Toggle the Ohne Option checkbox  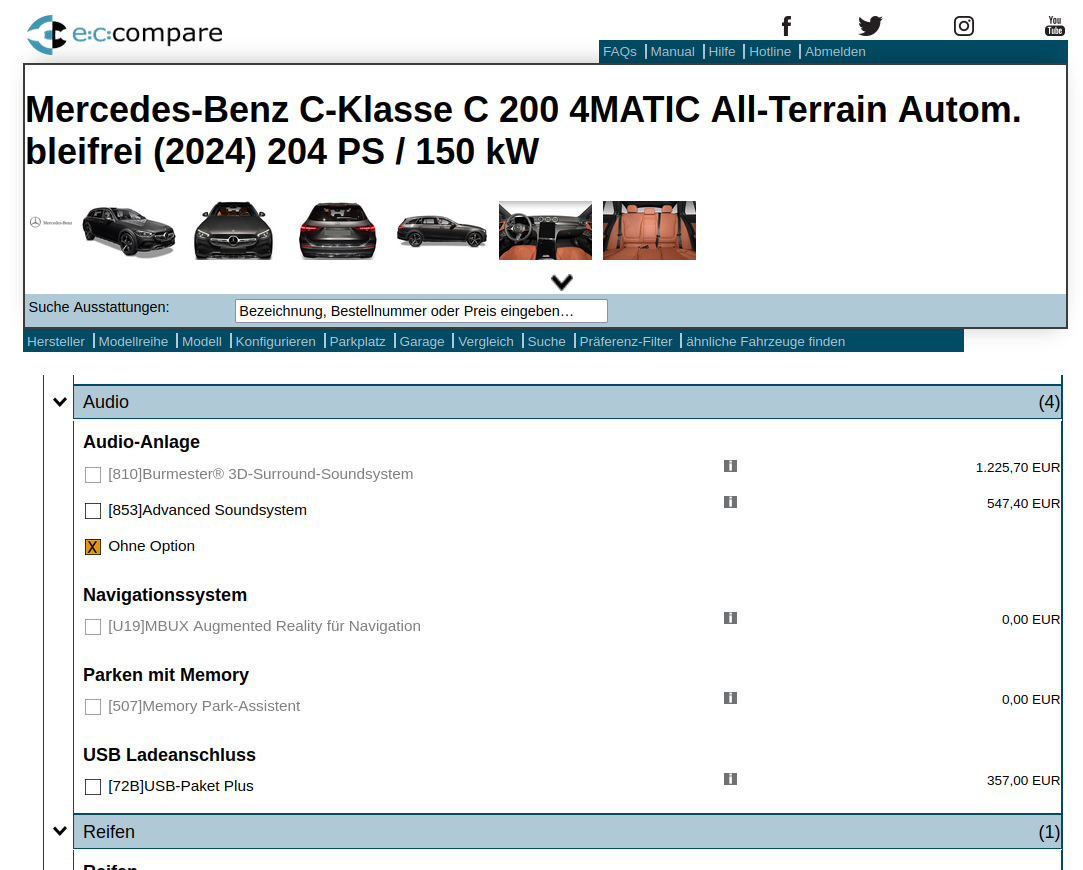93,547
